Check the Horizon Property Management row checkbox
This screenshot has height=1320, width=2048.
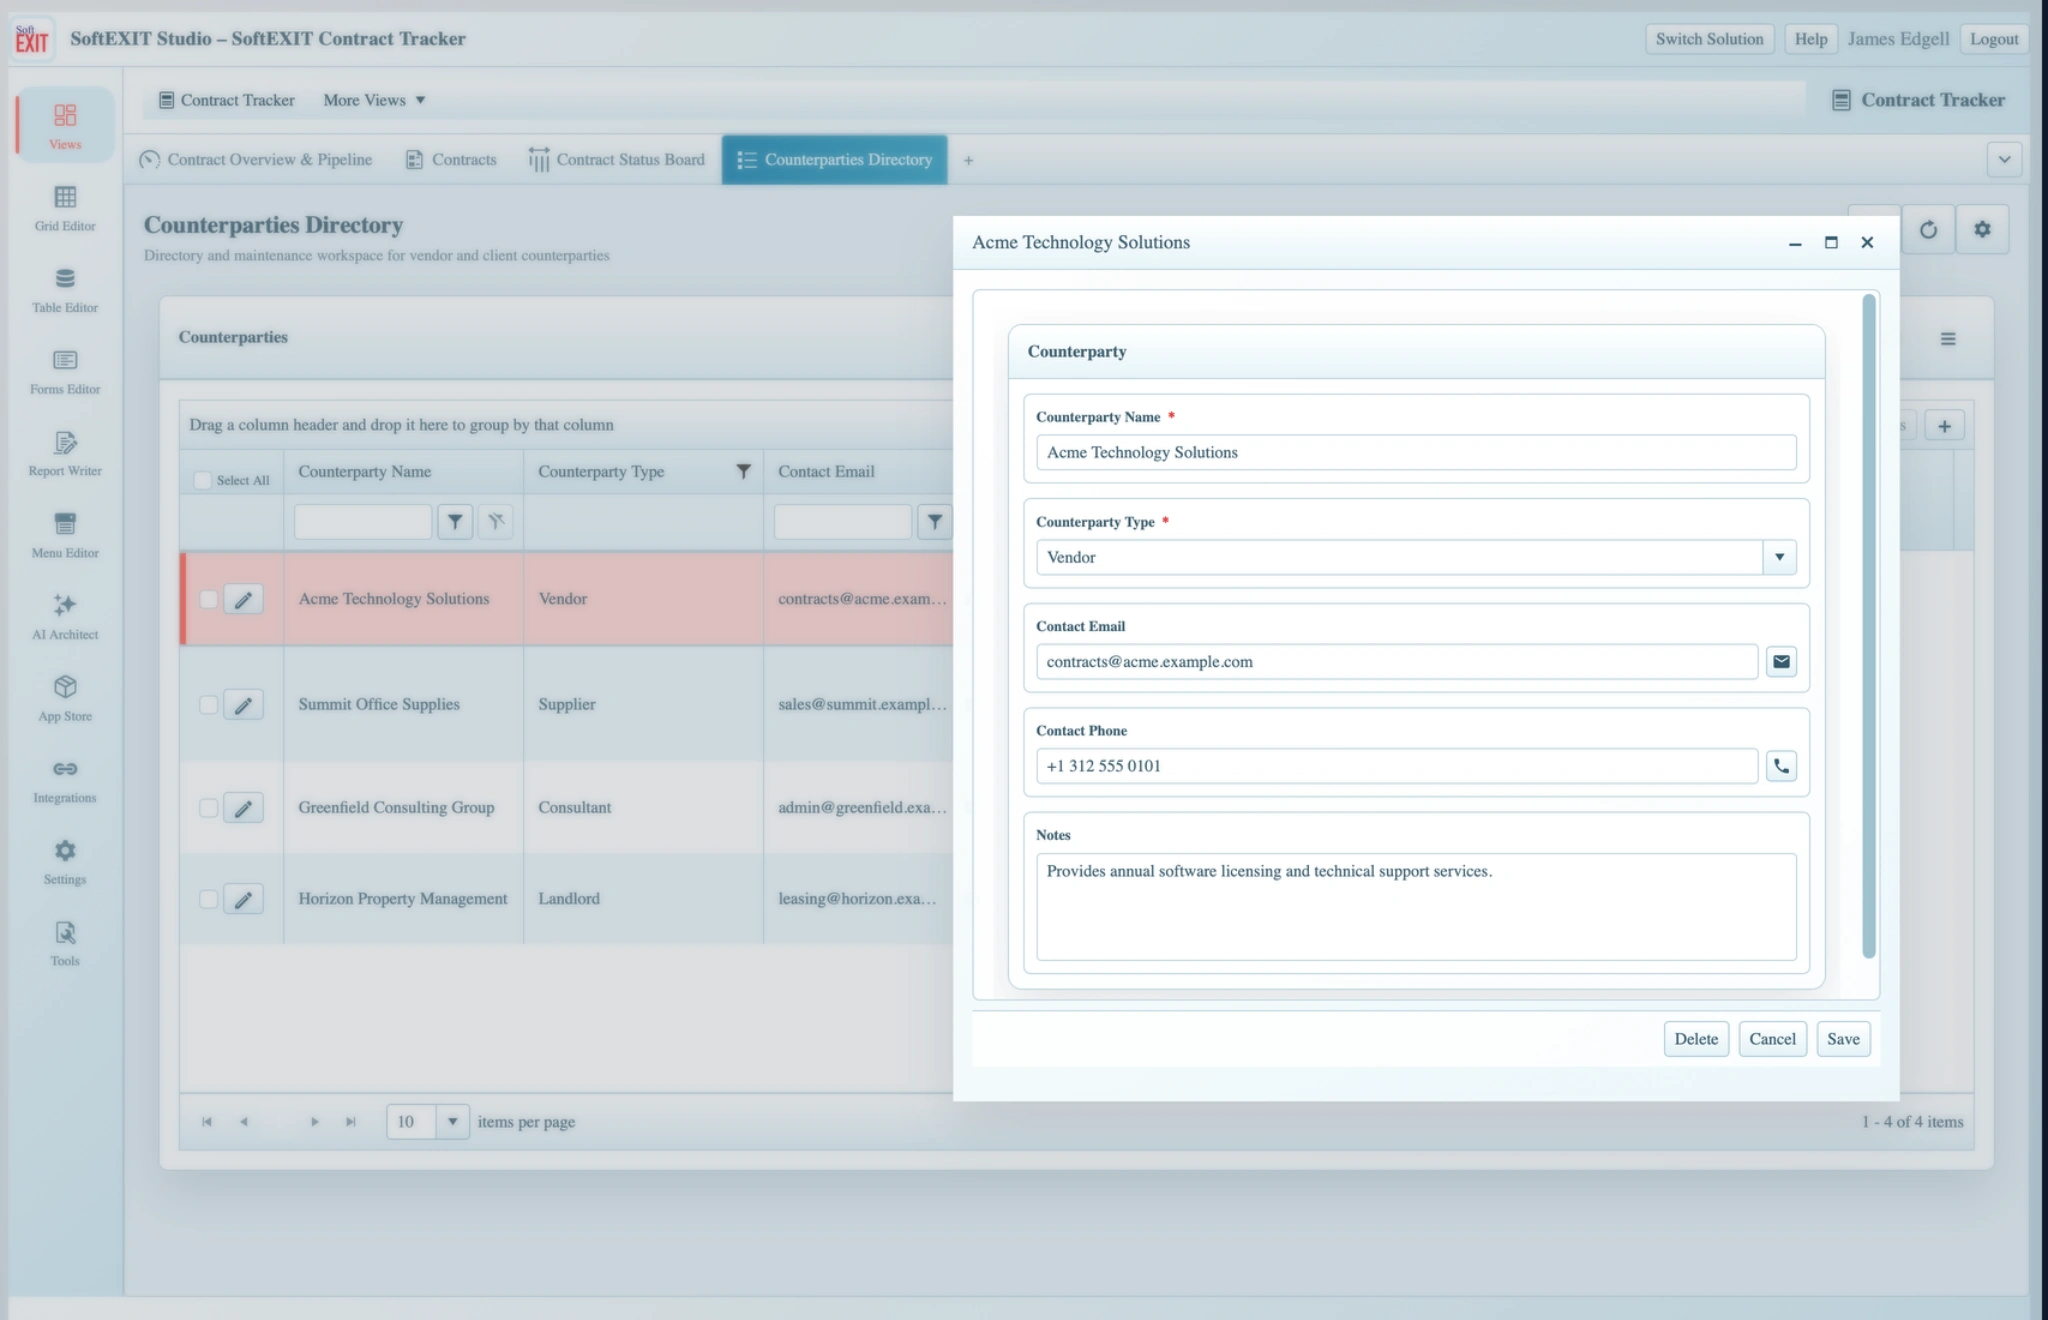click(x=208, y=899)
